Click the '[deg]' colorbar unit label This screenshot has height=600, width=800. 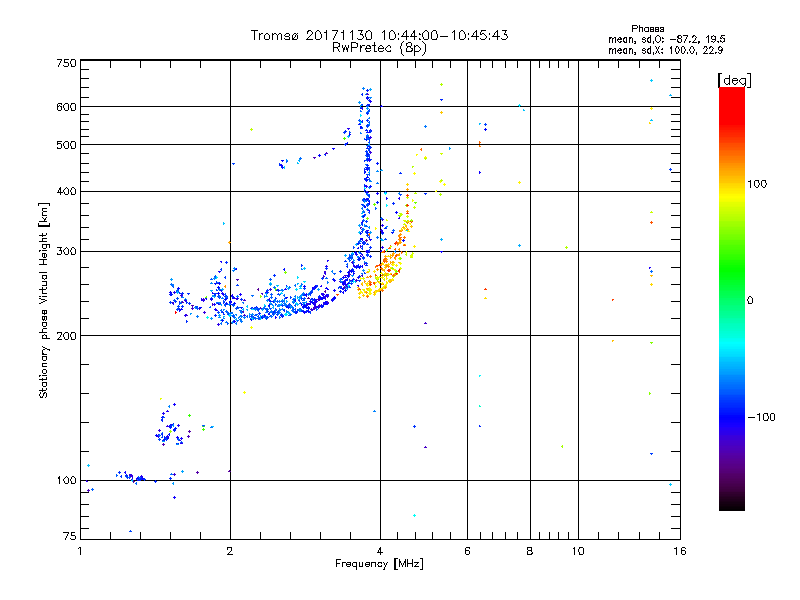click(x=734, y=80)
